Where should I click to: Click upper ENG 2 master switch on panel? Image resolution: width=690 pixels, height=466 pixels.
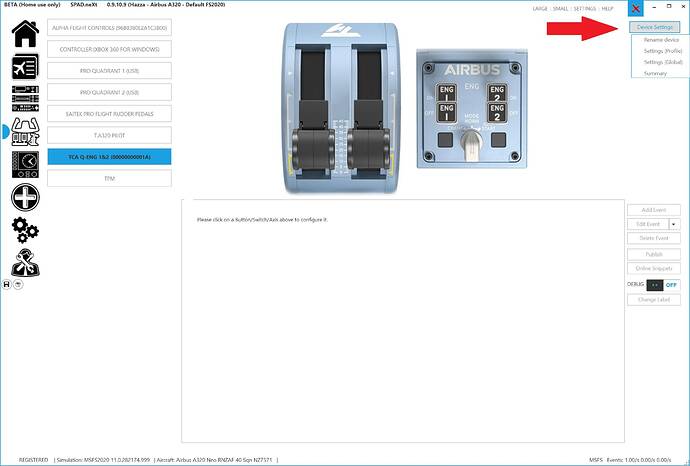(497, 93)
